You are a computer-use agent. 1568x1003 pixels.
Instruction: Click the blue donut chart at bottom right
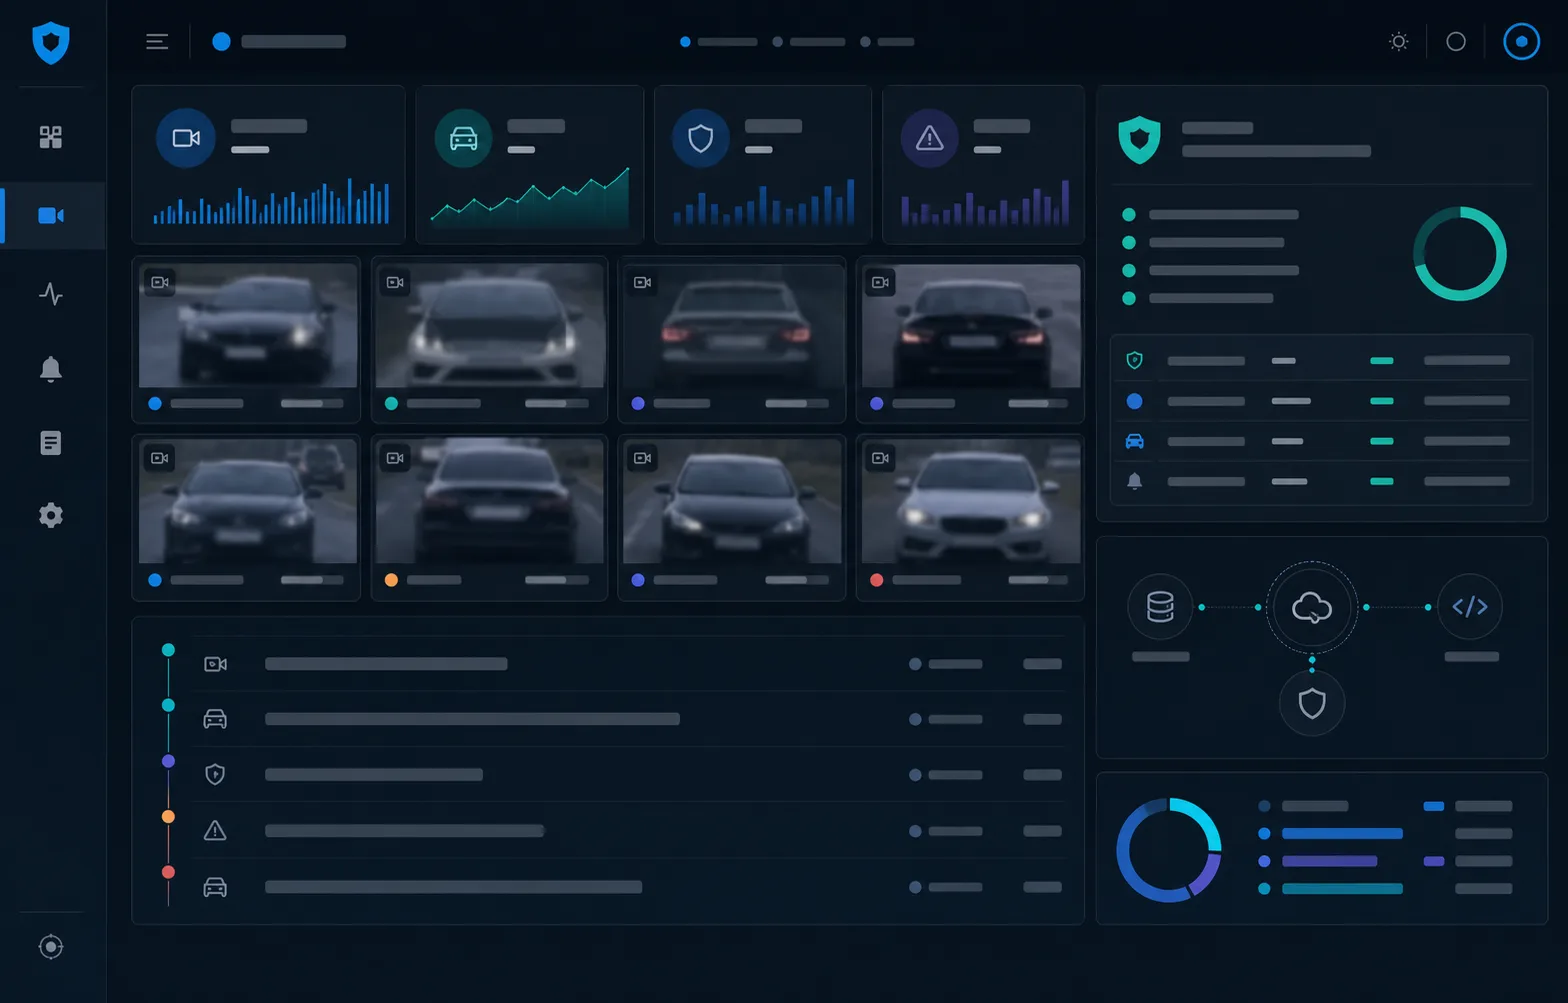point(1169,850)
